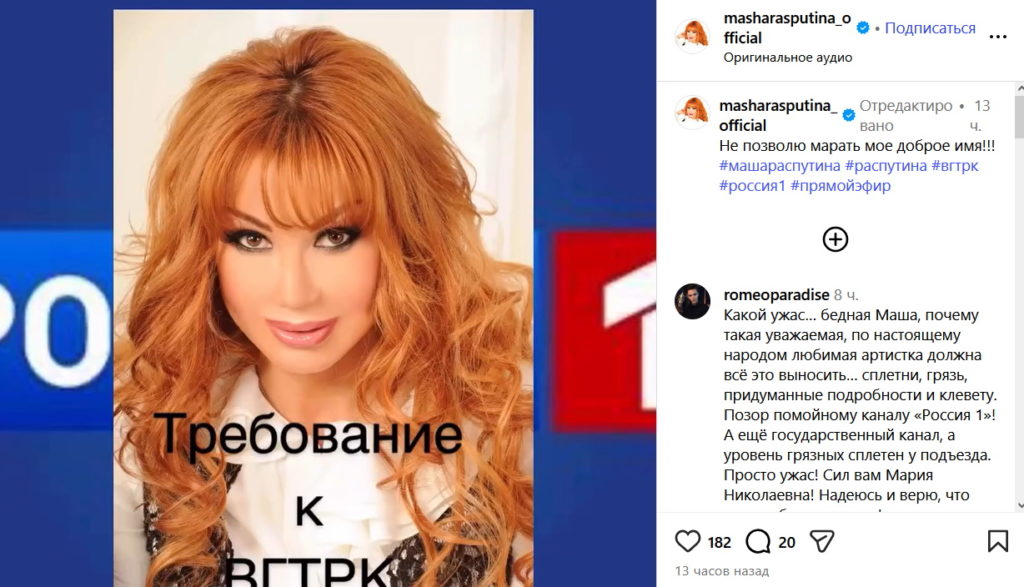Open hashtag #россия1
The width and height of the screenshot is (1024, 587).
click(x=752, y=185)
